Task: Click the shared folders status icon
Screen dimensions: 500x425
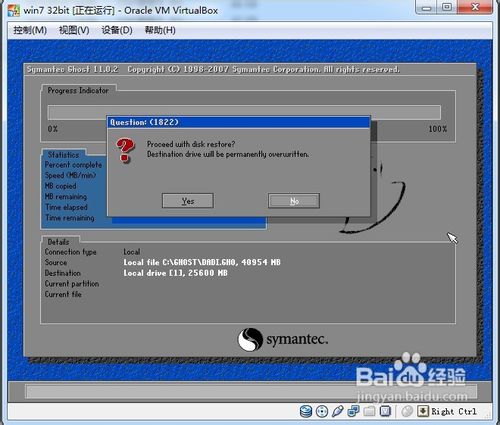Action: [x=369, y=411]
